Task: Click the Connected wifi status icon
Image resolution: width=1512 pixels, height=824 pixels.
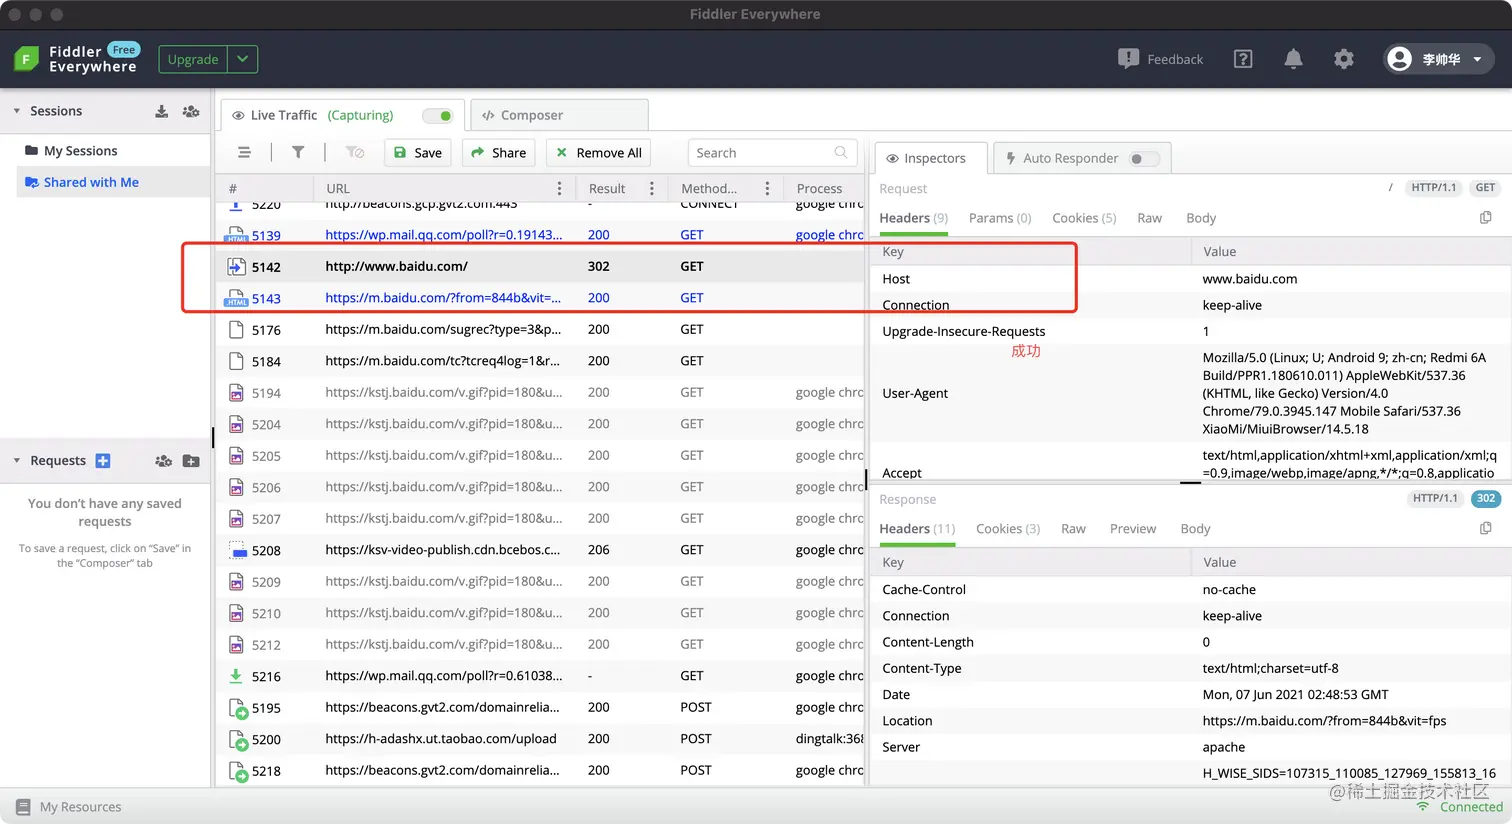Action: [x=1424, y=807]
